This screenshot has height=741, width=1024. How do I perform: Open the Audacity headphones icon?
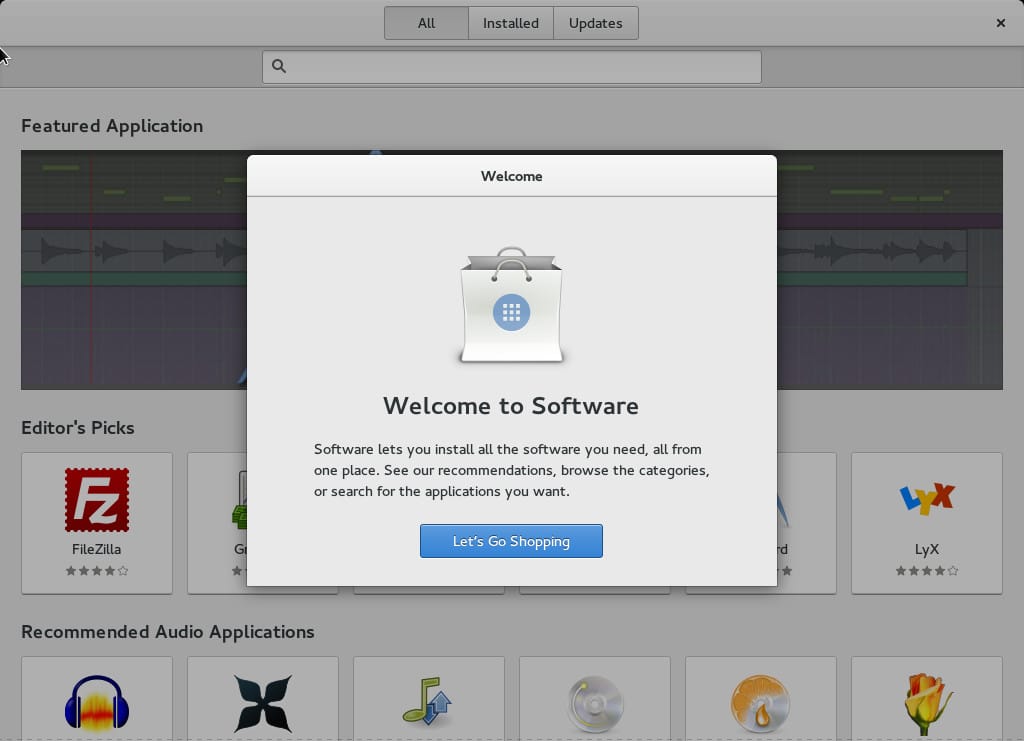(97, 702)
